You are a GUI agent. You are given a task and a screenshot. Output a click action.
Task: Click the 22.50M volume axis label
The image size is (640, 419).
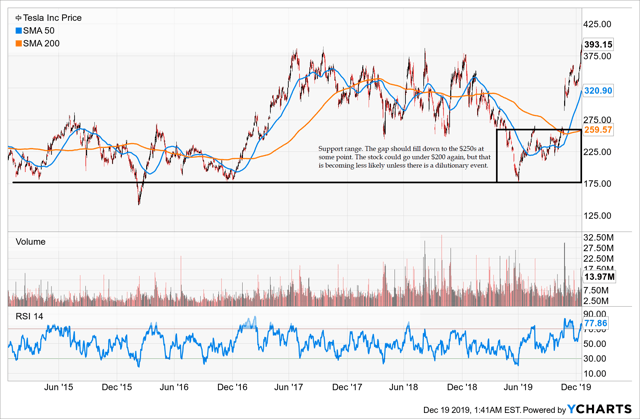(x=599, y=259)
